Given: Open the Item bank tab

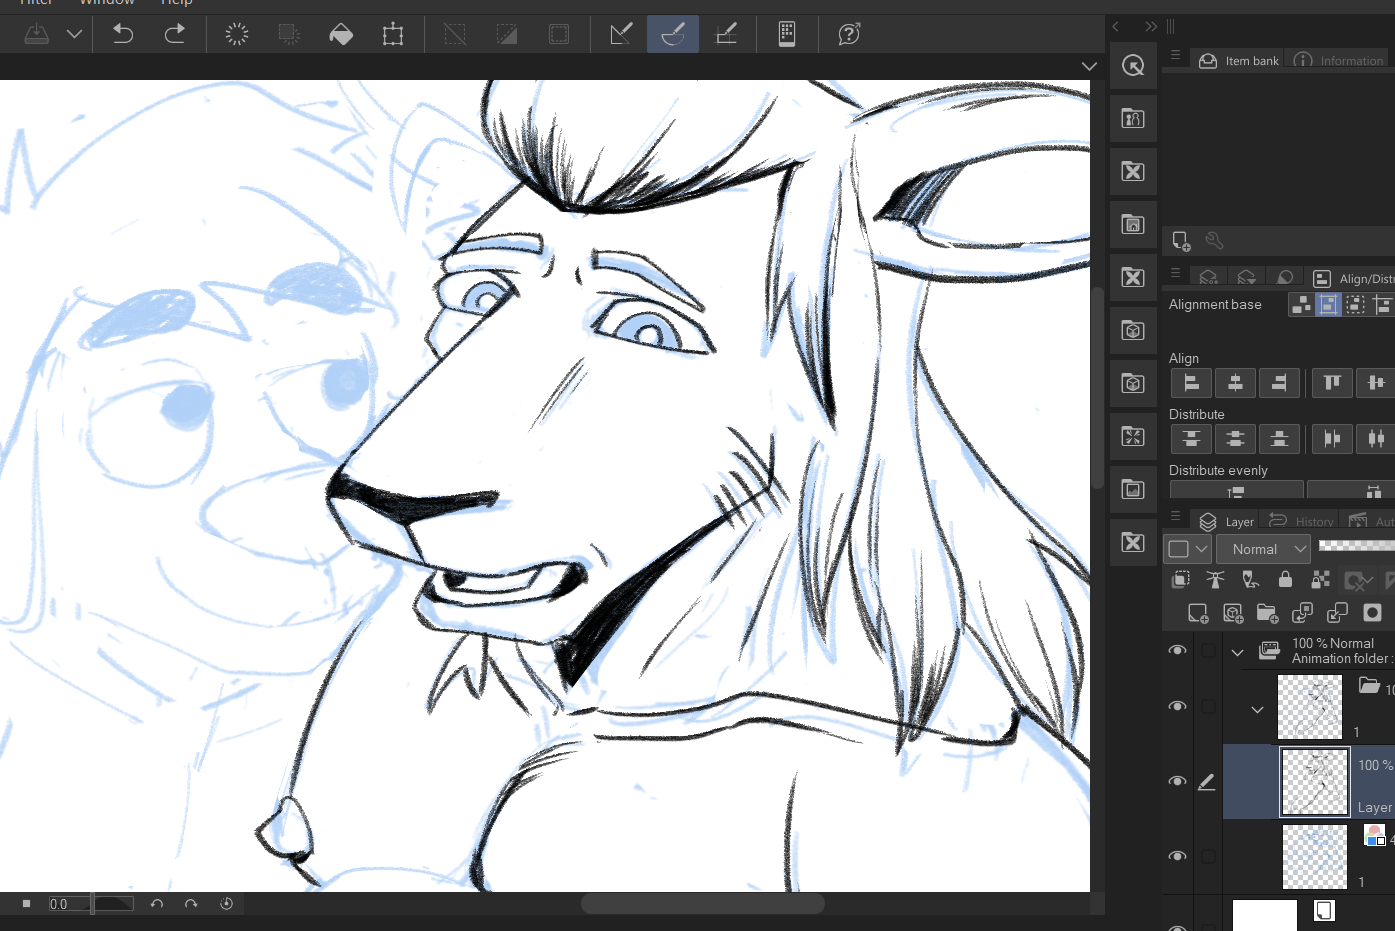Looking at the screenshot, I should click(1240, 61).
